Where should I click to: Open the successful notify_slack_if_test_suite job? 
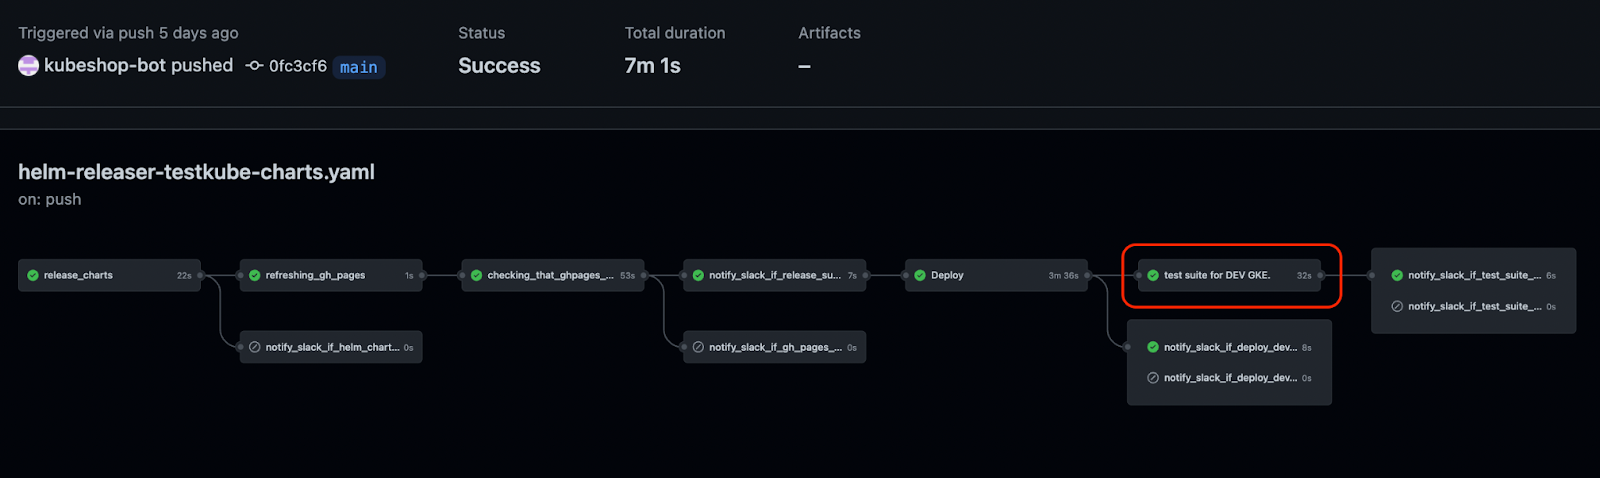click(x=1474, y=275)
